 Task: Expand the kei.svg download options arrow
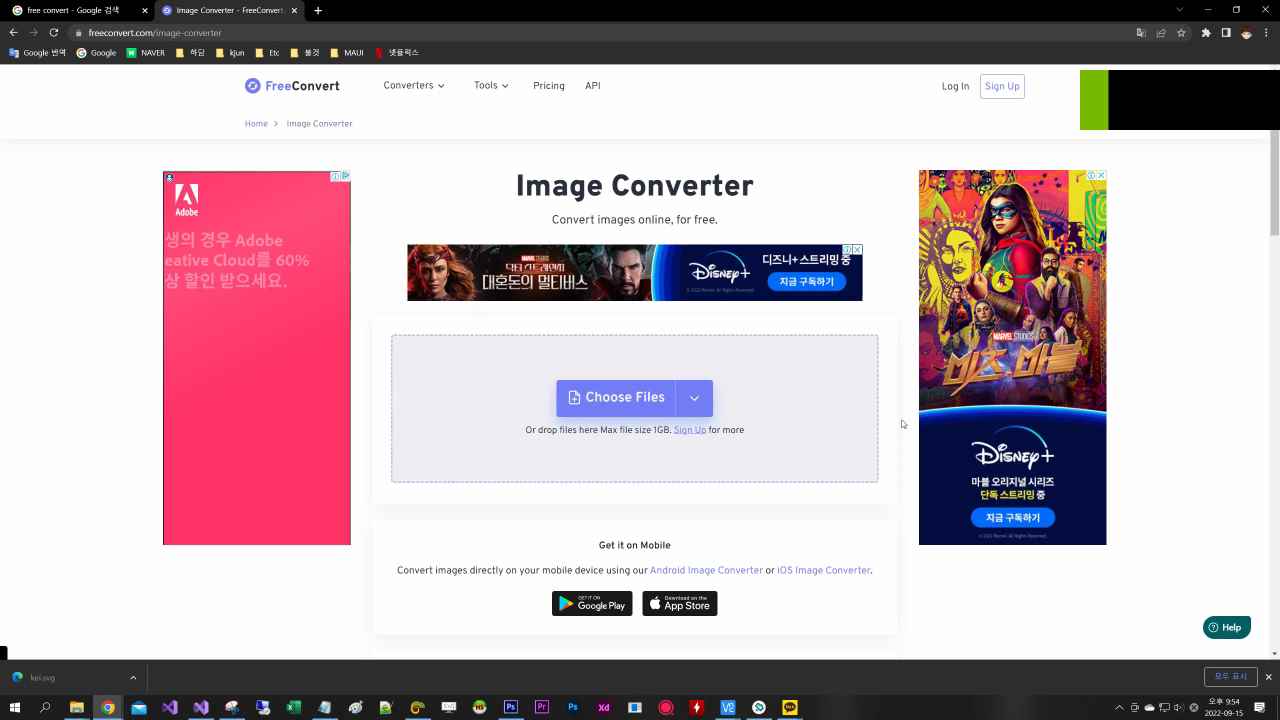coord(133,678)
